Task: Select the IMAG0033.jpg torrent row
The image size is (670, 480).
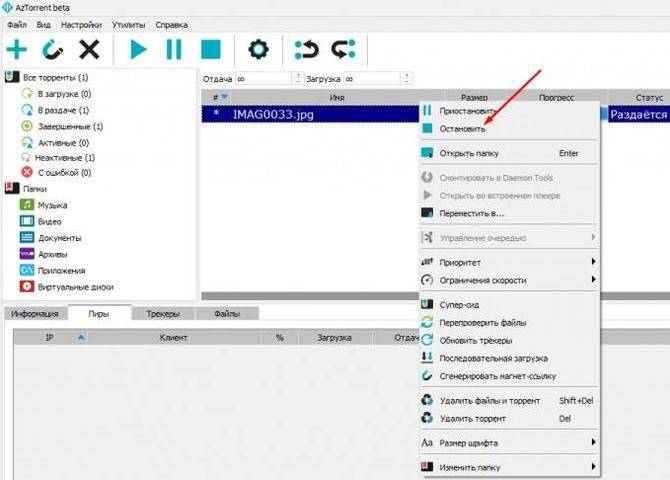Action: pyautogui.click(x=311, y=114)
